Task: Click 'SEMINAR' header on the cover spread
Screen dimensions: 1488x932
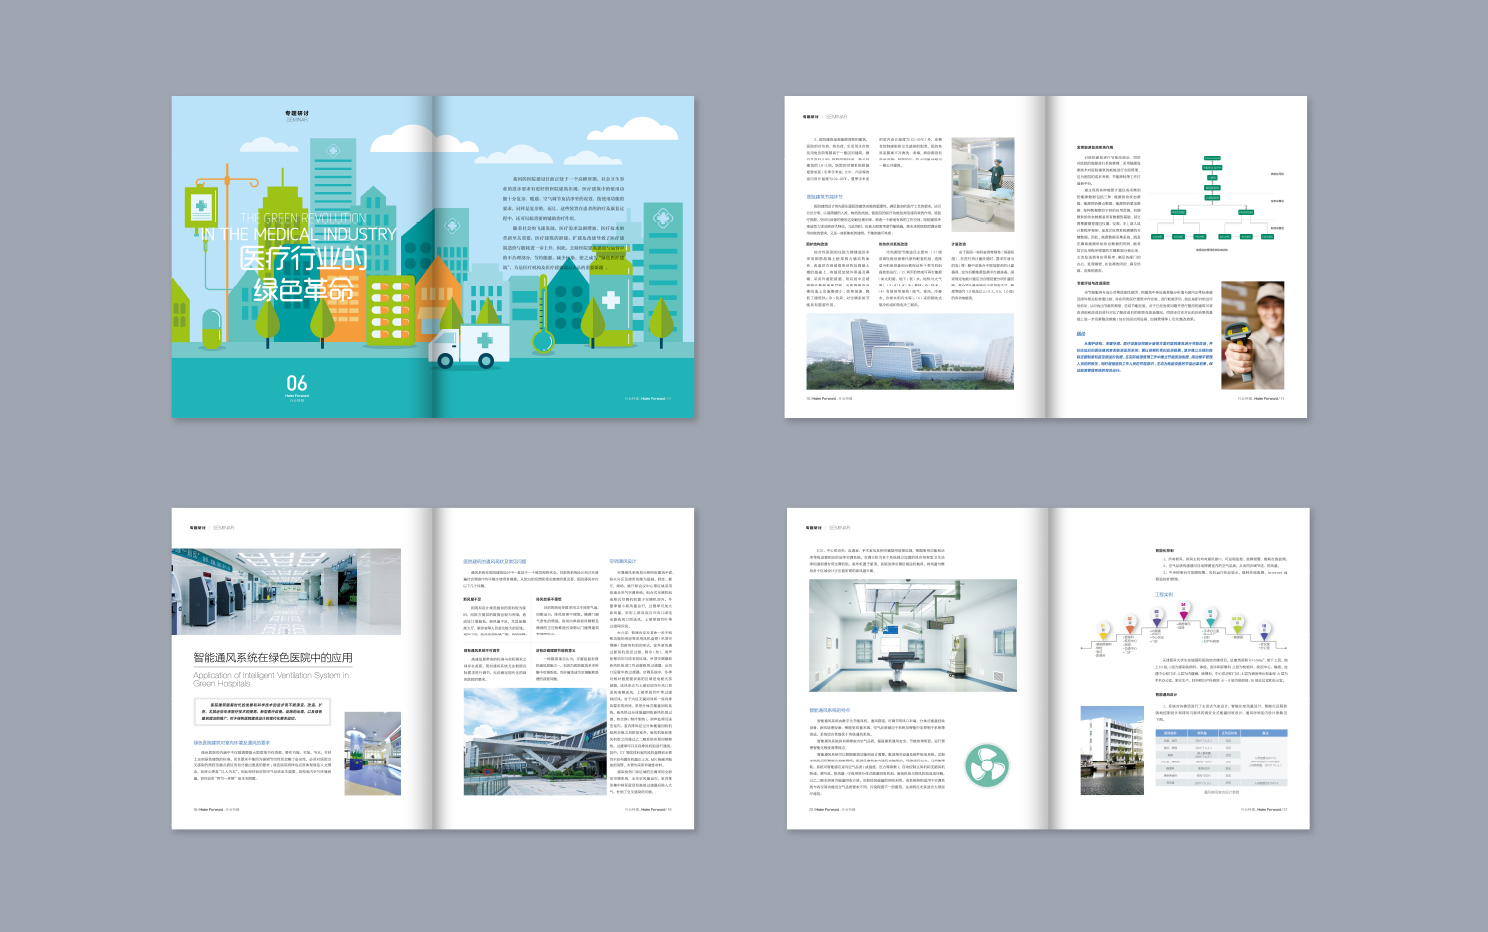Action: click(x=297, y=119)
